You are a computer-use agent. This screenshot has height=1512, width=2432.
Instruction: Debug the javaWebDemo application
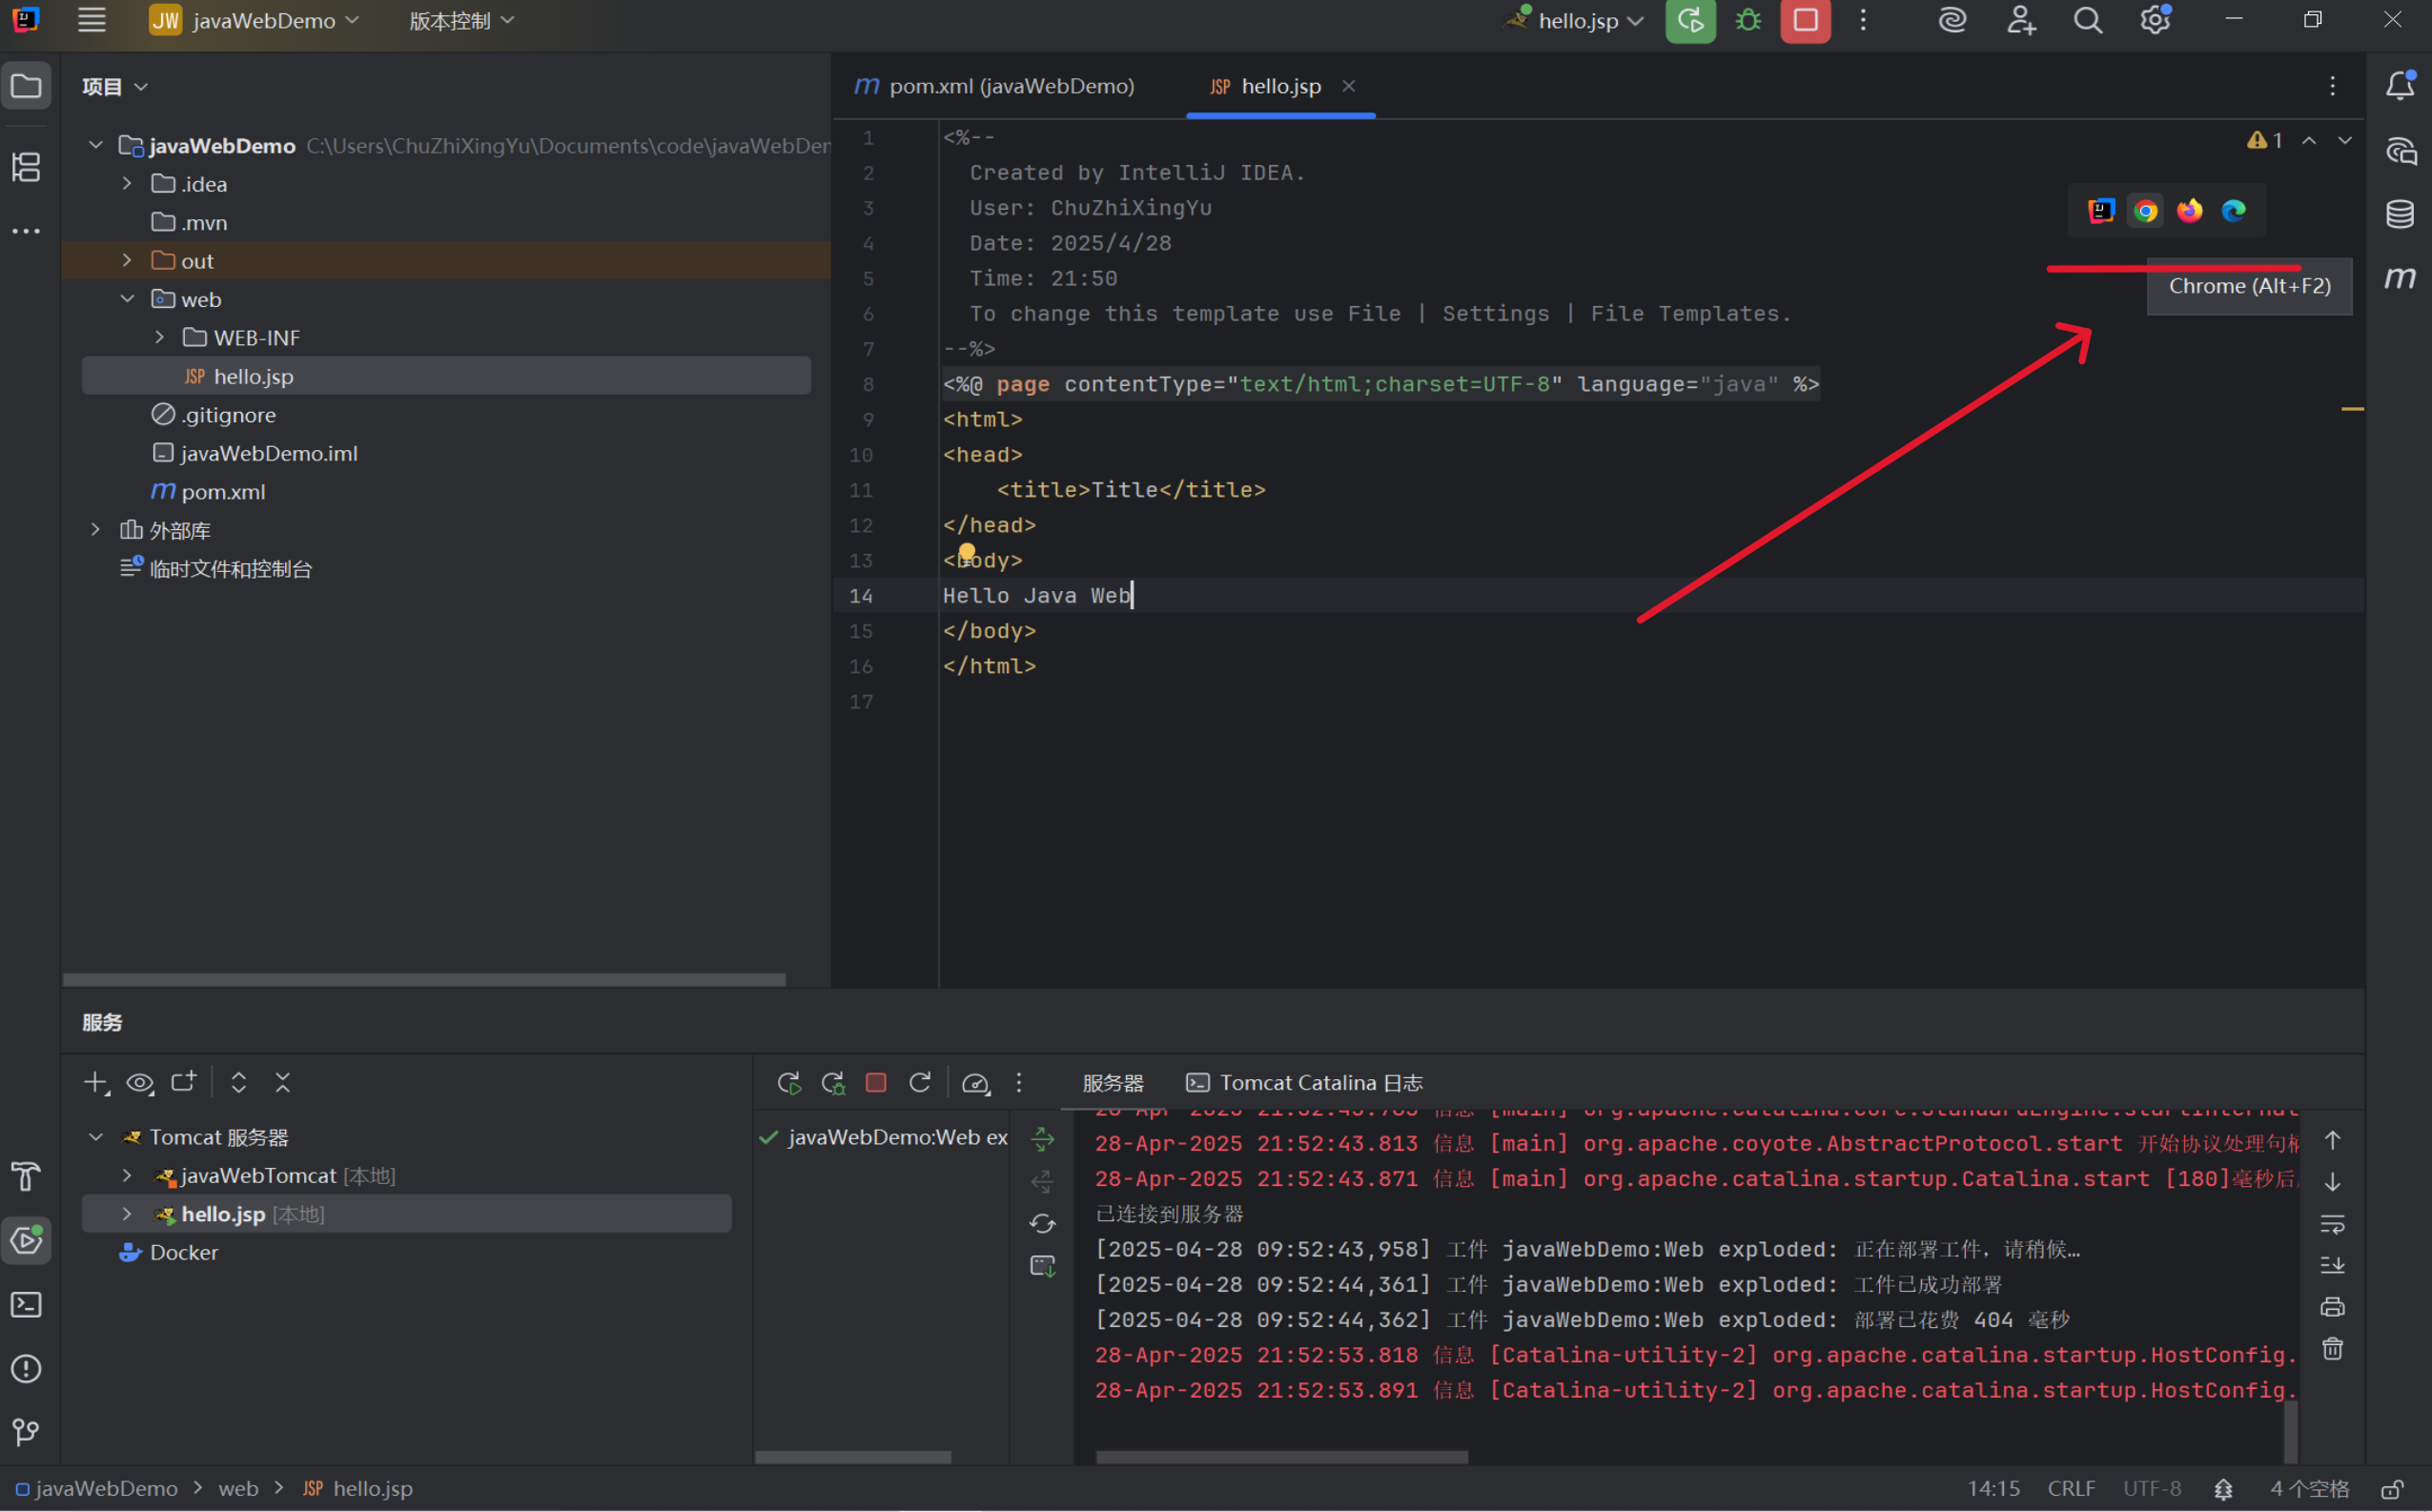[x=1747, y=20]
